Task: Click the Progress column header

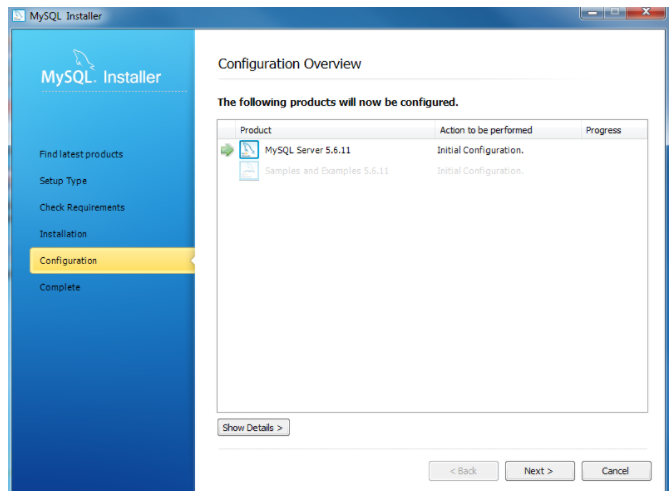Action: (614, 130)
